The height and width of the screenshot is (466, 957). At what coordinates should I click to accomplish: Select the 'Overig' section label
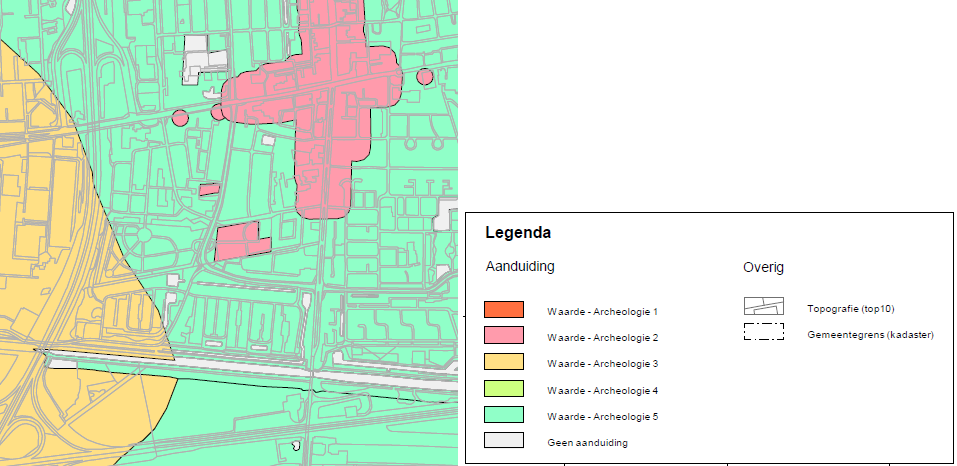coord(764,267)
